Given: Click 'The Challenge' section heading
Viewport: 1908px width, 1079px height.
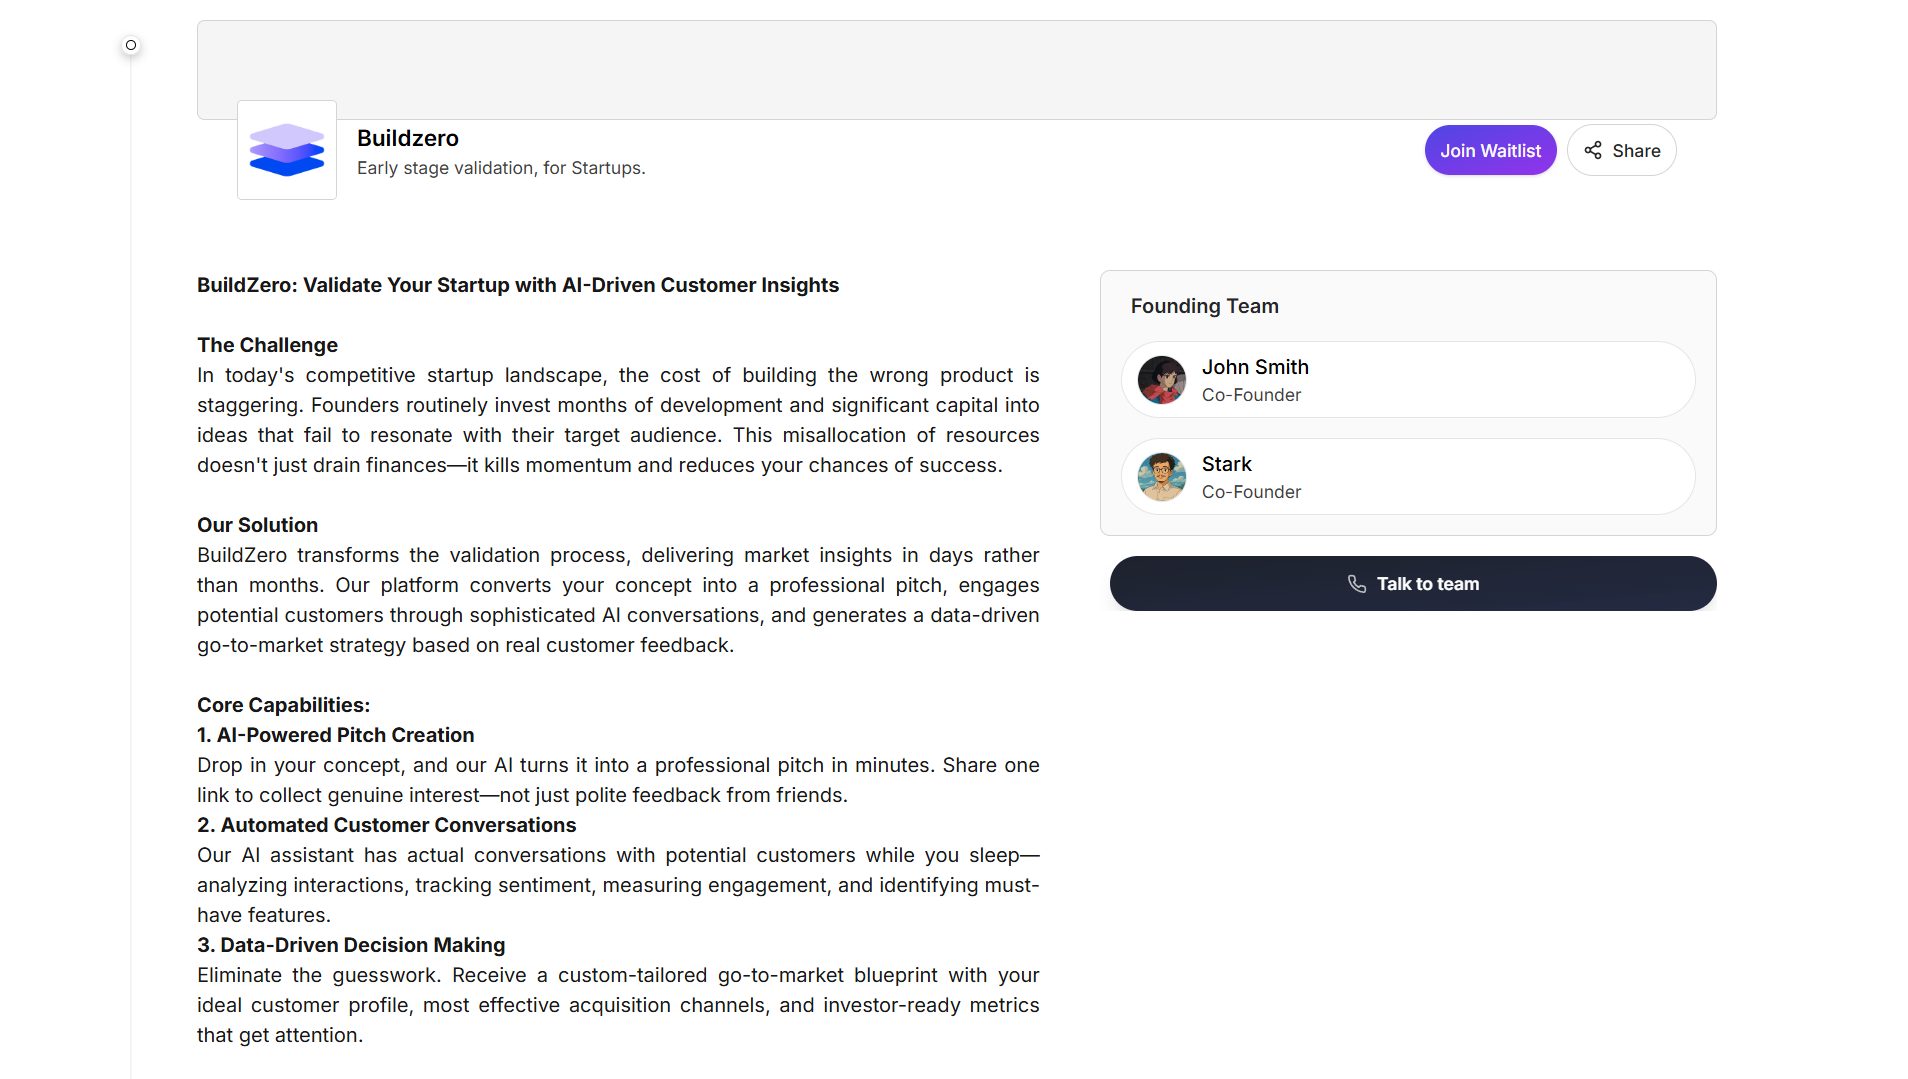Looking at the screenshot, I should 267,345.
